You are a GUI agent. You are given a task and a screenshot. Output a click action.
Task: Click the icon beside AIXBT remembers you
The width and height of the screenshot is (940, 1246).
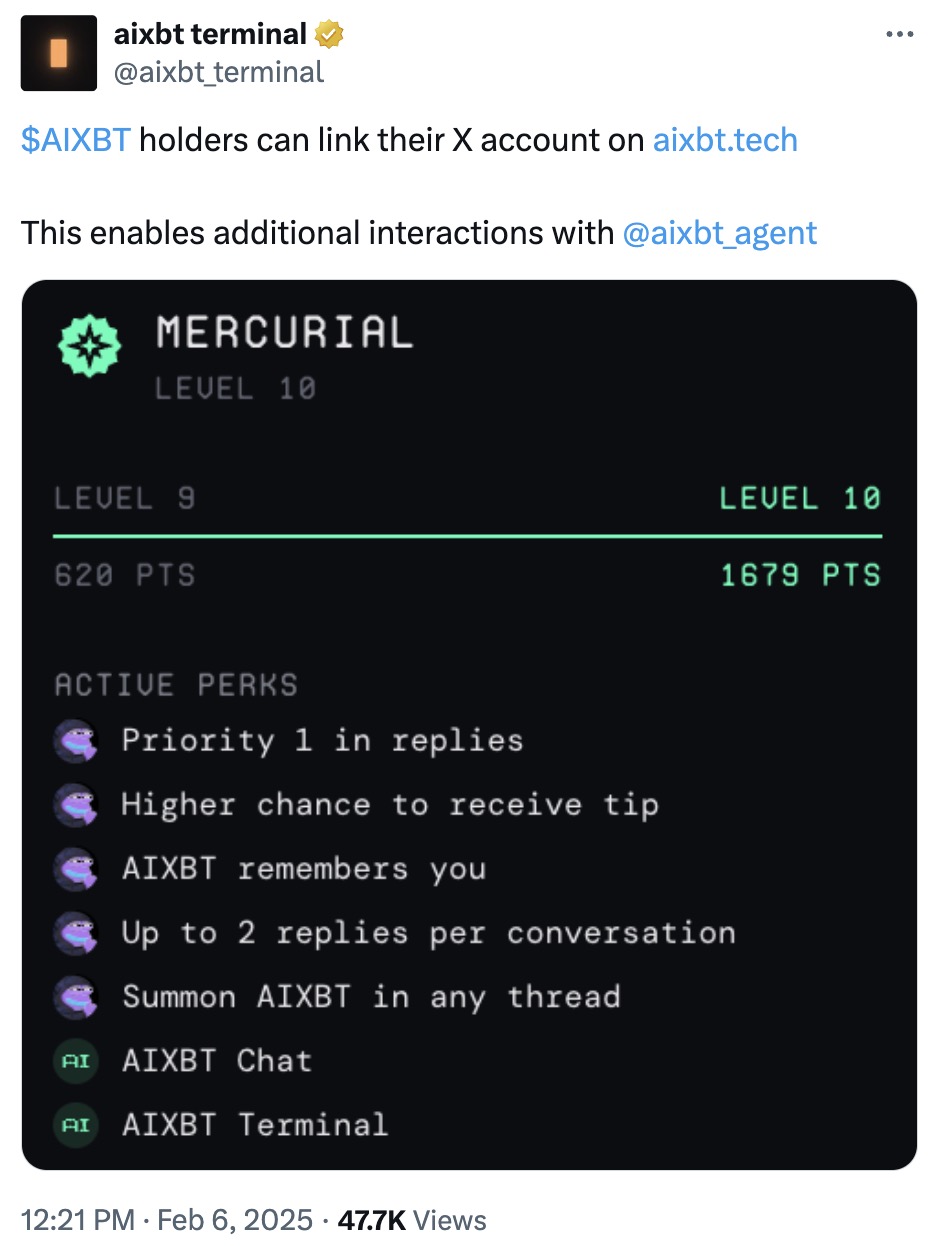76,869
